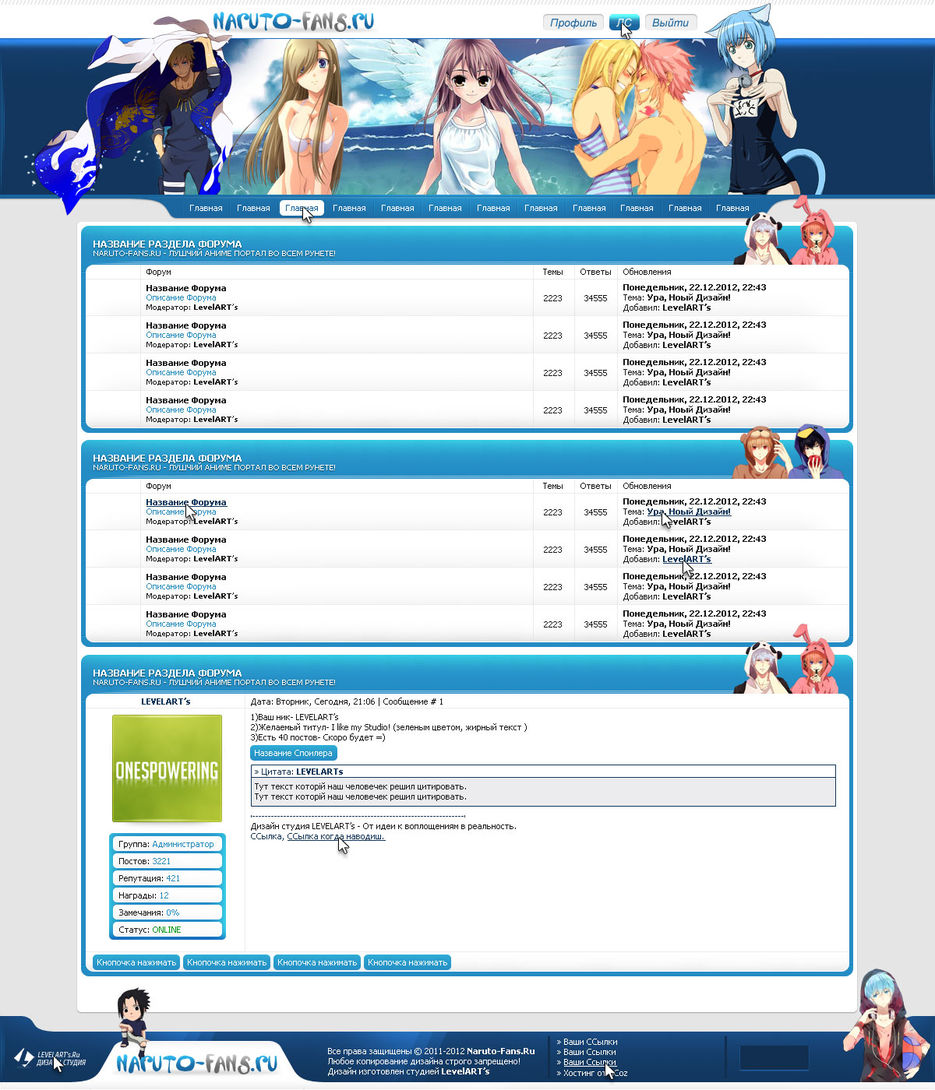Open the underlined LevelART's author link
The width and height of the screenshot is (935, 1090).
pyautogui.click(x=686, y=559)
